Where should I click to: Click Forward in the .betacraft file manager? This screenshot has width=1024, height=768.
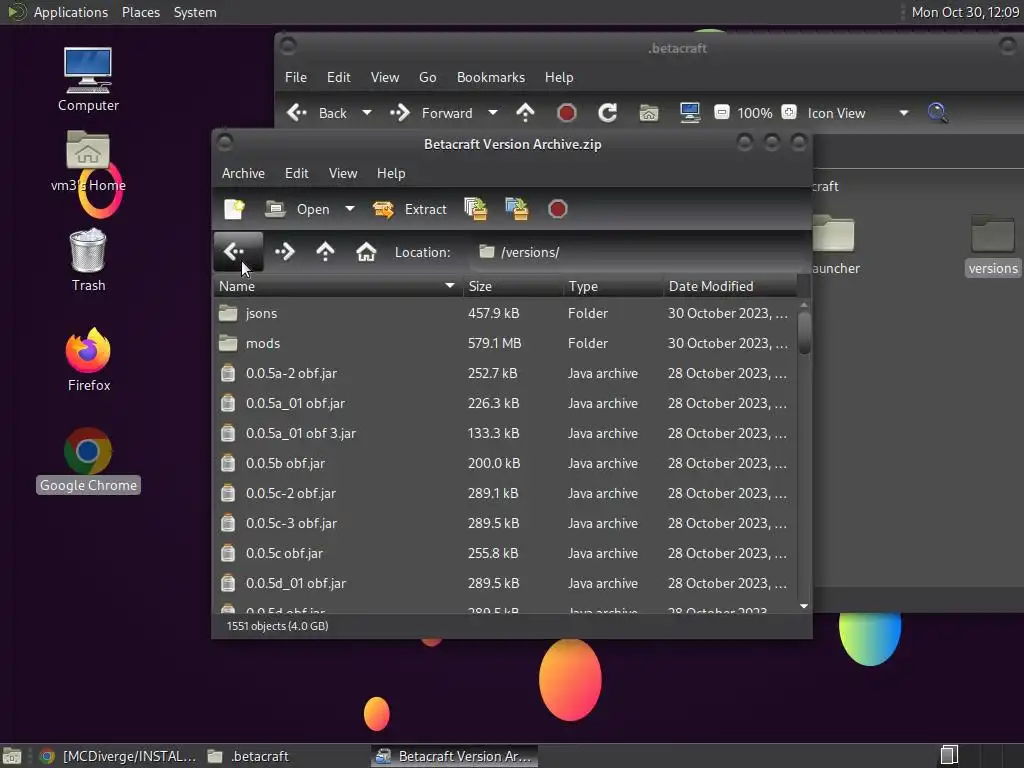coord(431,113)
